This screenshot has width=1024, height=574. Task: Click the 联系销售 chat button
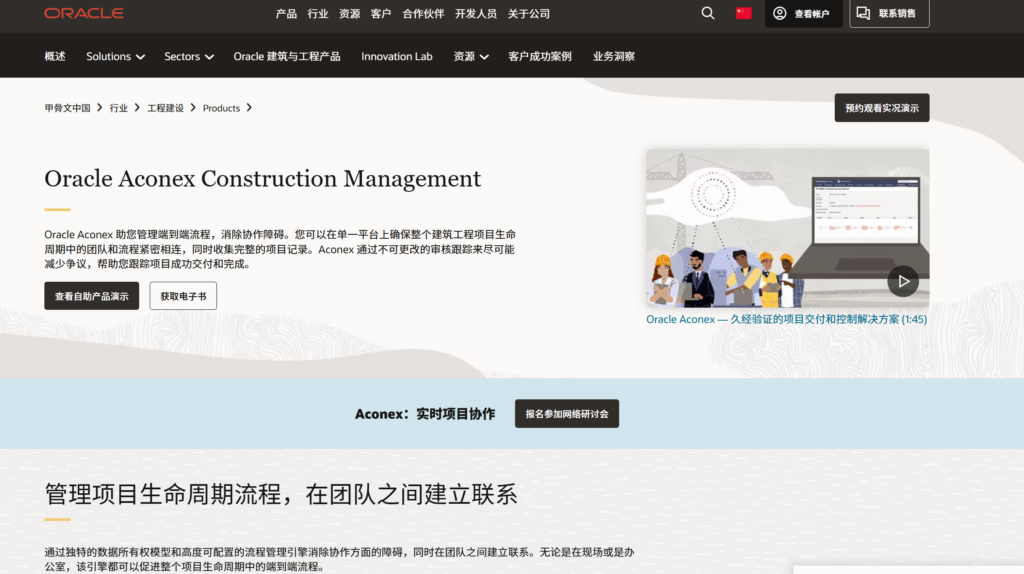coord(889,13)
